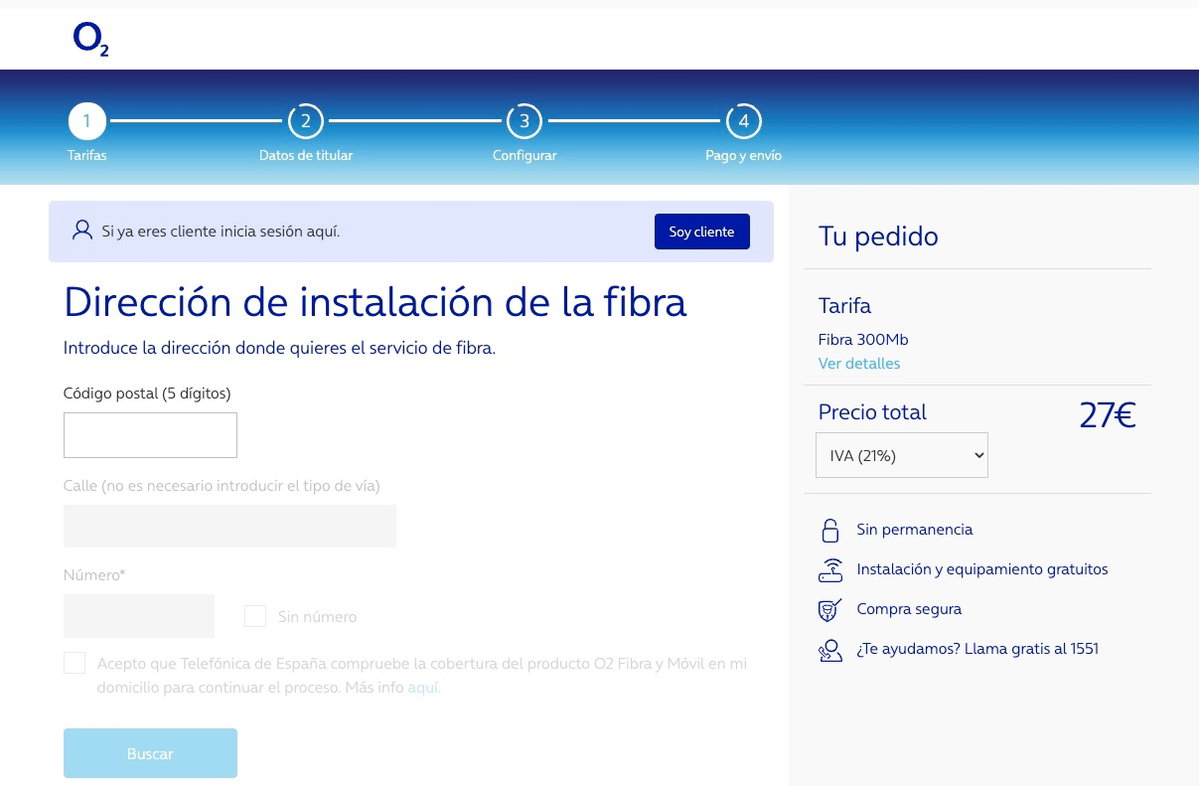Click the user icon in login banner
This screenshot has height=786, width=1199.
(82, 230)
